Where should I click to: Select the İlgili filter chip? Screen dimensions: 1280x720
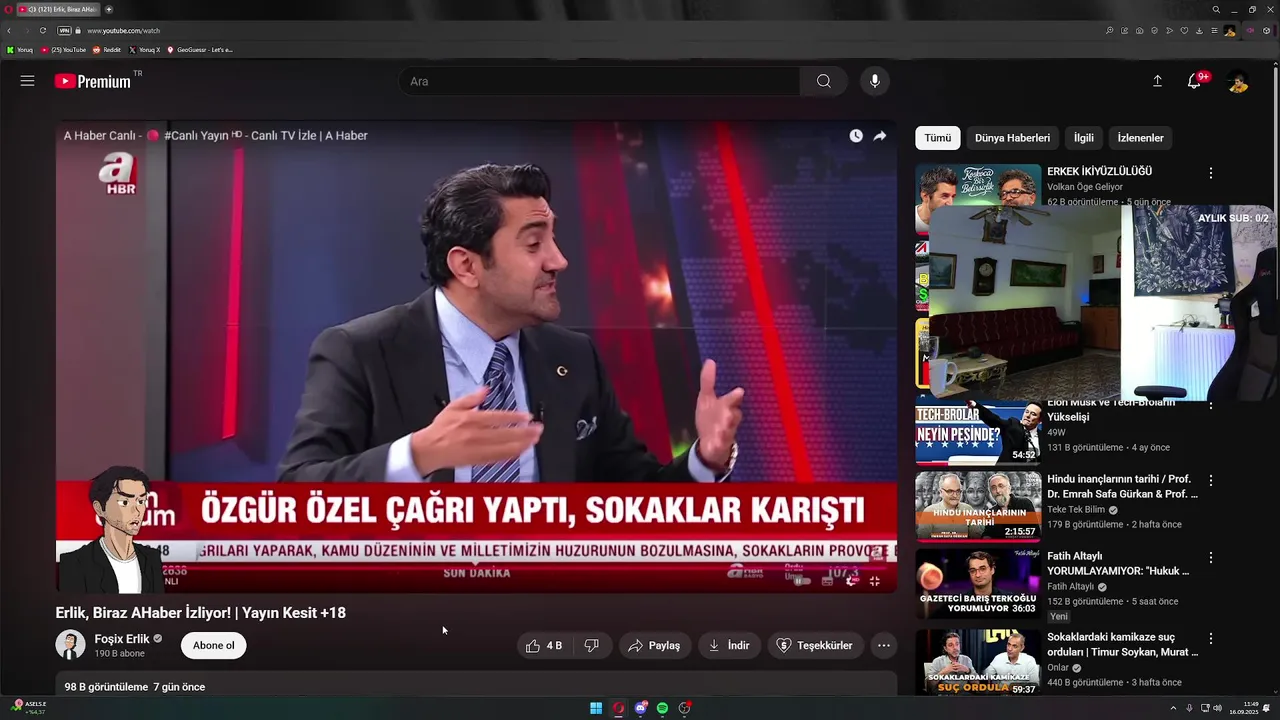(x=1084, y=138)
